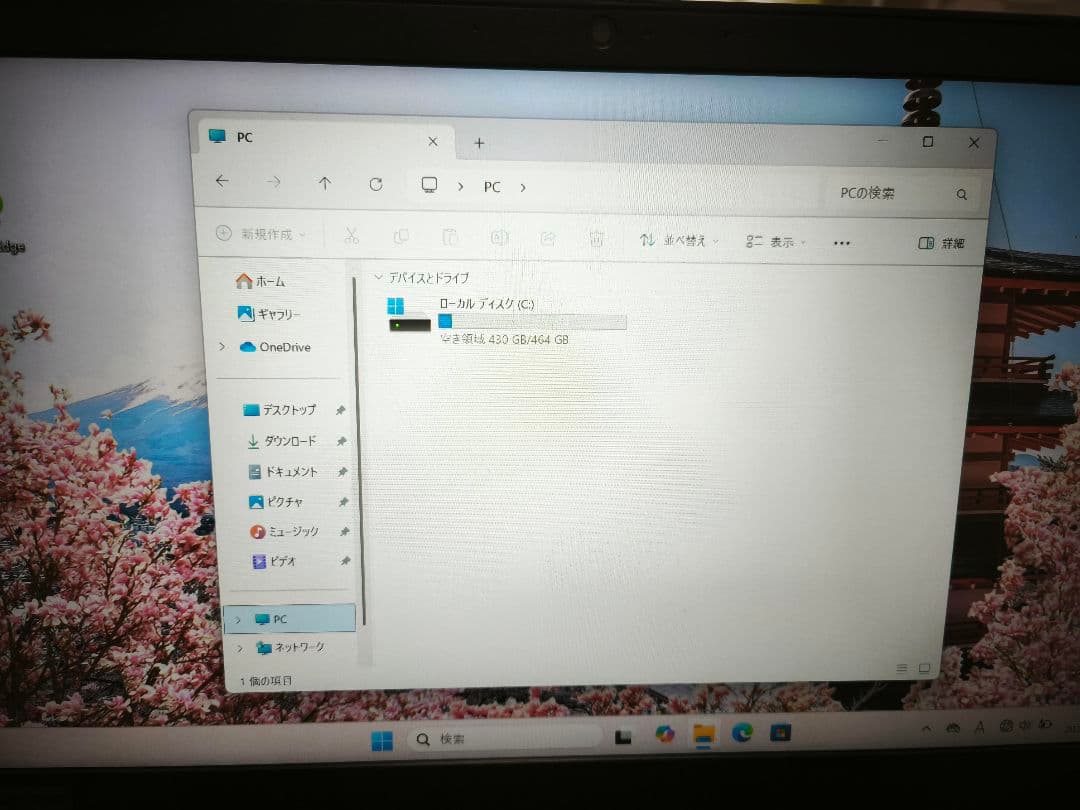This screenshot has height=810, width=1080.
Task: Add a new tab with plus button
Action: [x=479, y=143]
